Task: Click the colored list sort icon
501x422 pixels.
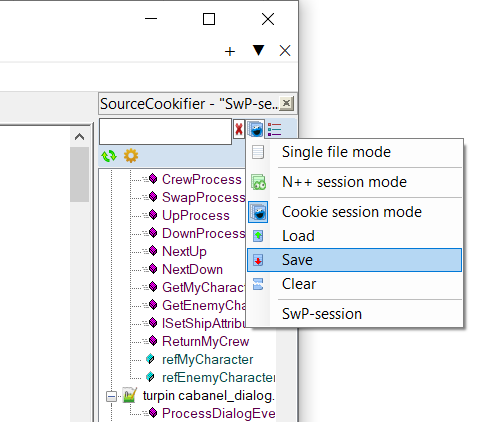Action: [x=274, y=129]
